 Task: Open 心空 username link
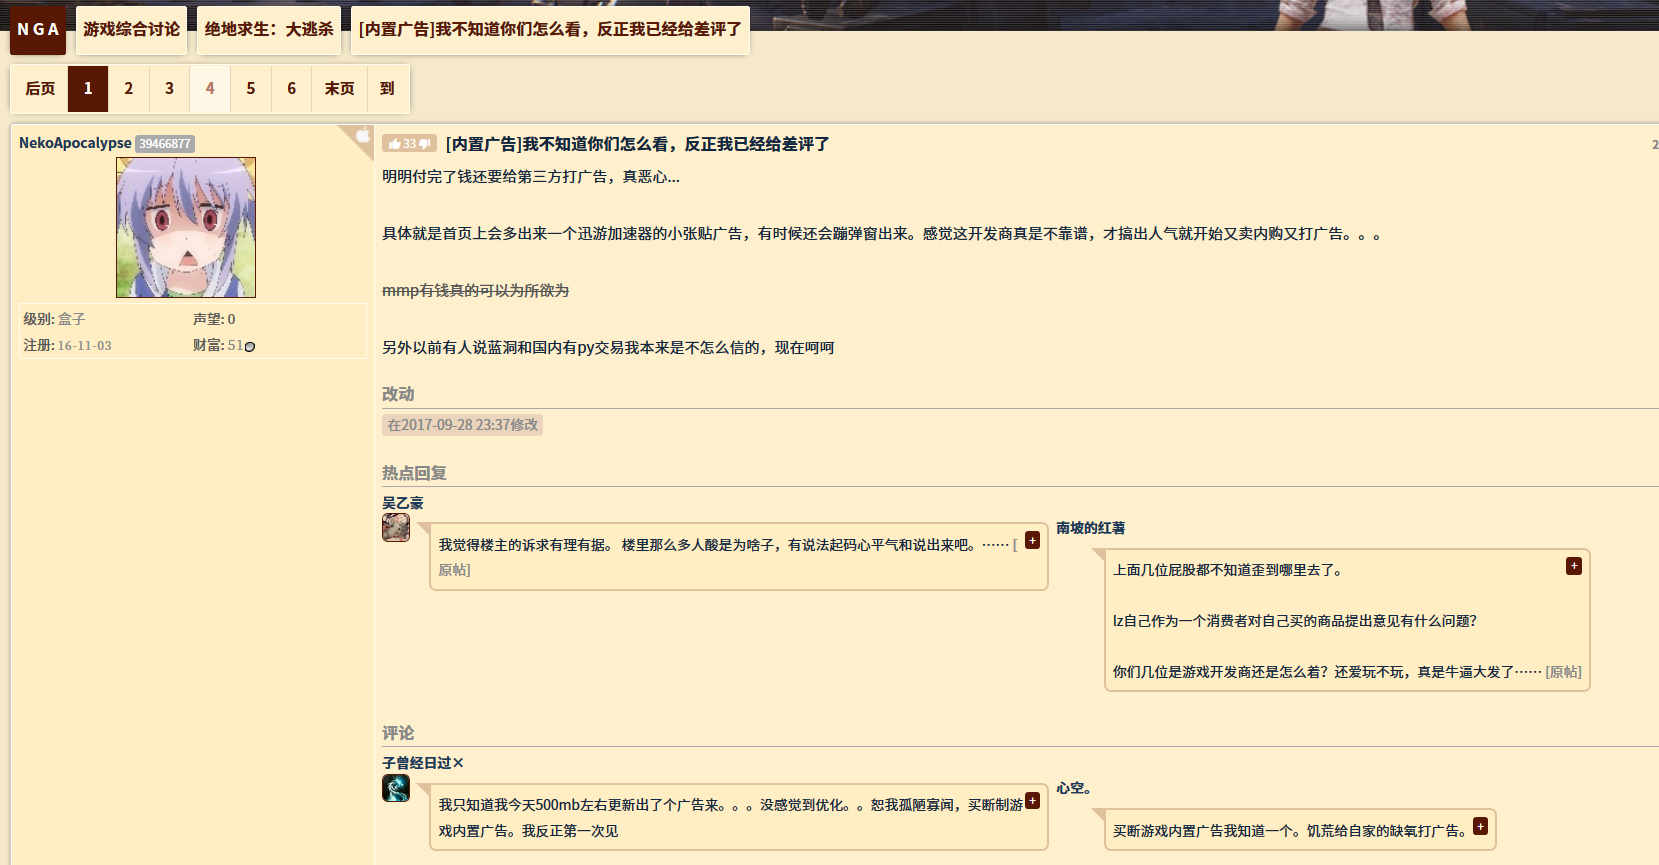pos(1074,788)
